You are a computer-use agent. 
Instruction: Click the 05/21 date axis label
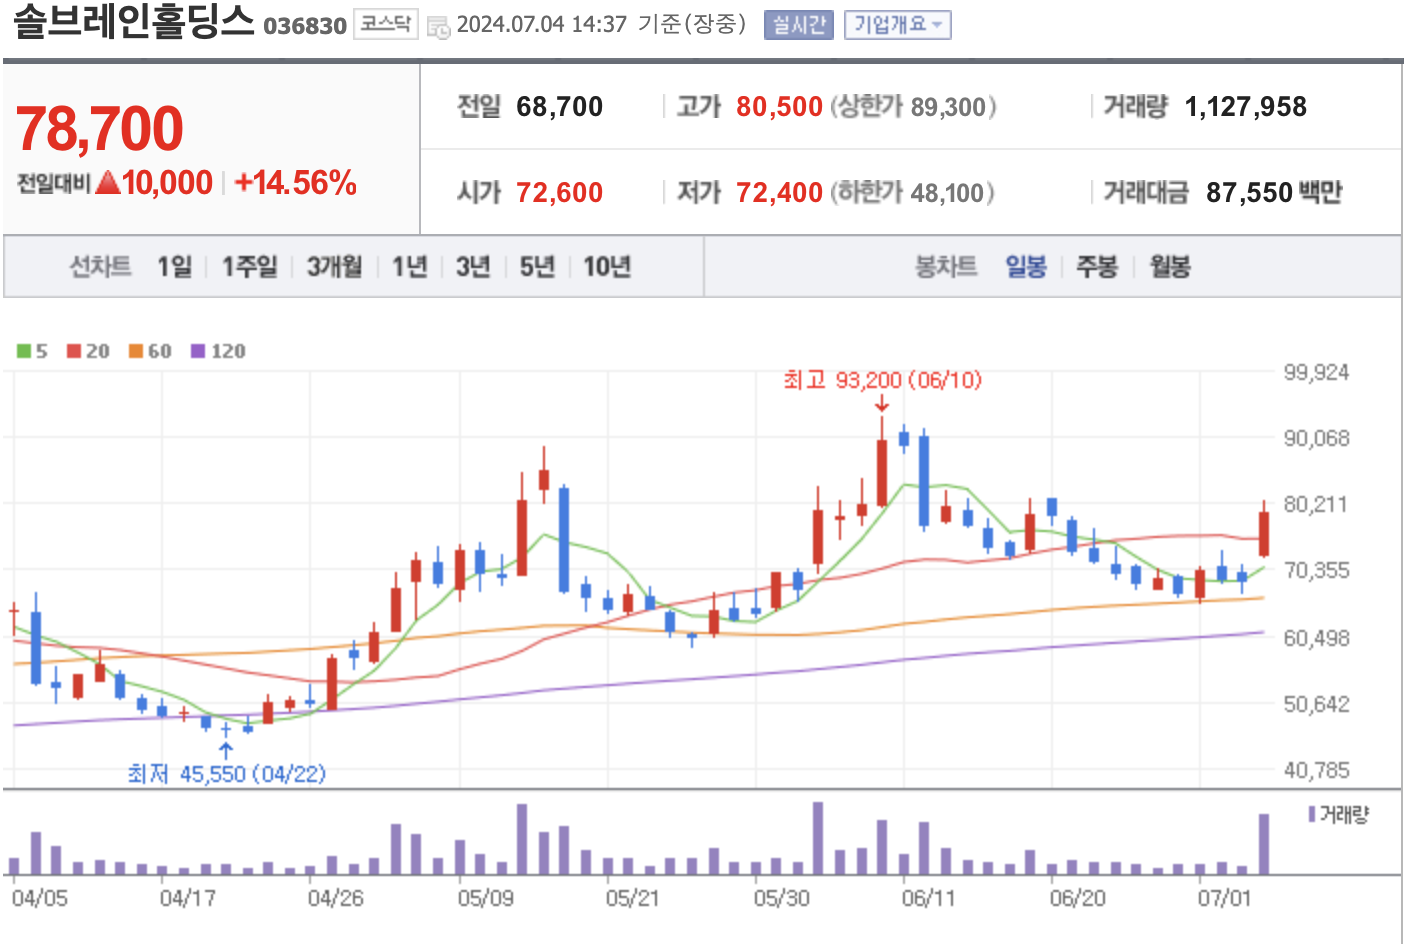(633, 898)
